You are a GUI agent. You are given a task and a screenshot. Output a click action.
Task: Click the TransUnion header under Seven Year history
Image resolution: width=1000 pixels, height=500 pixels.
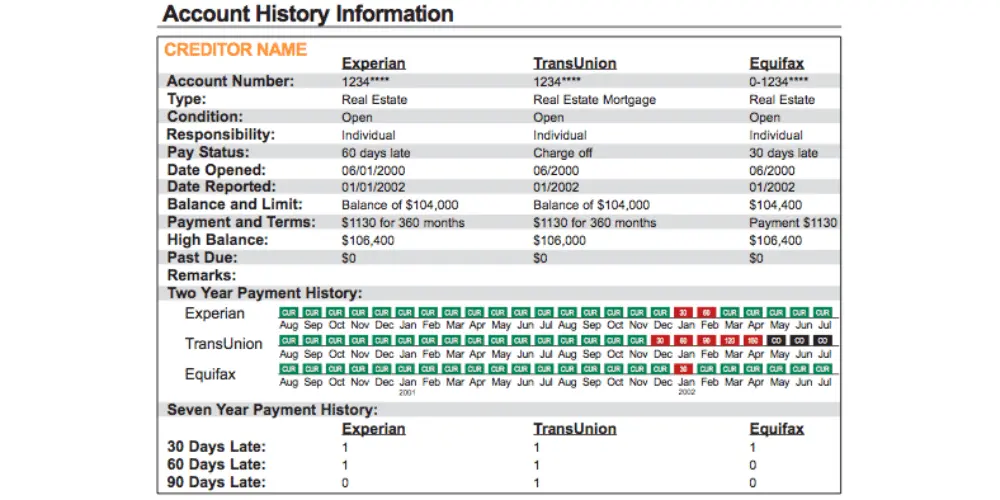tap(575, 429)
